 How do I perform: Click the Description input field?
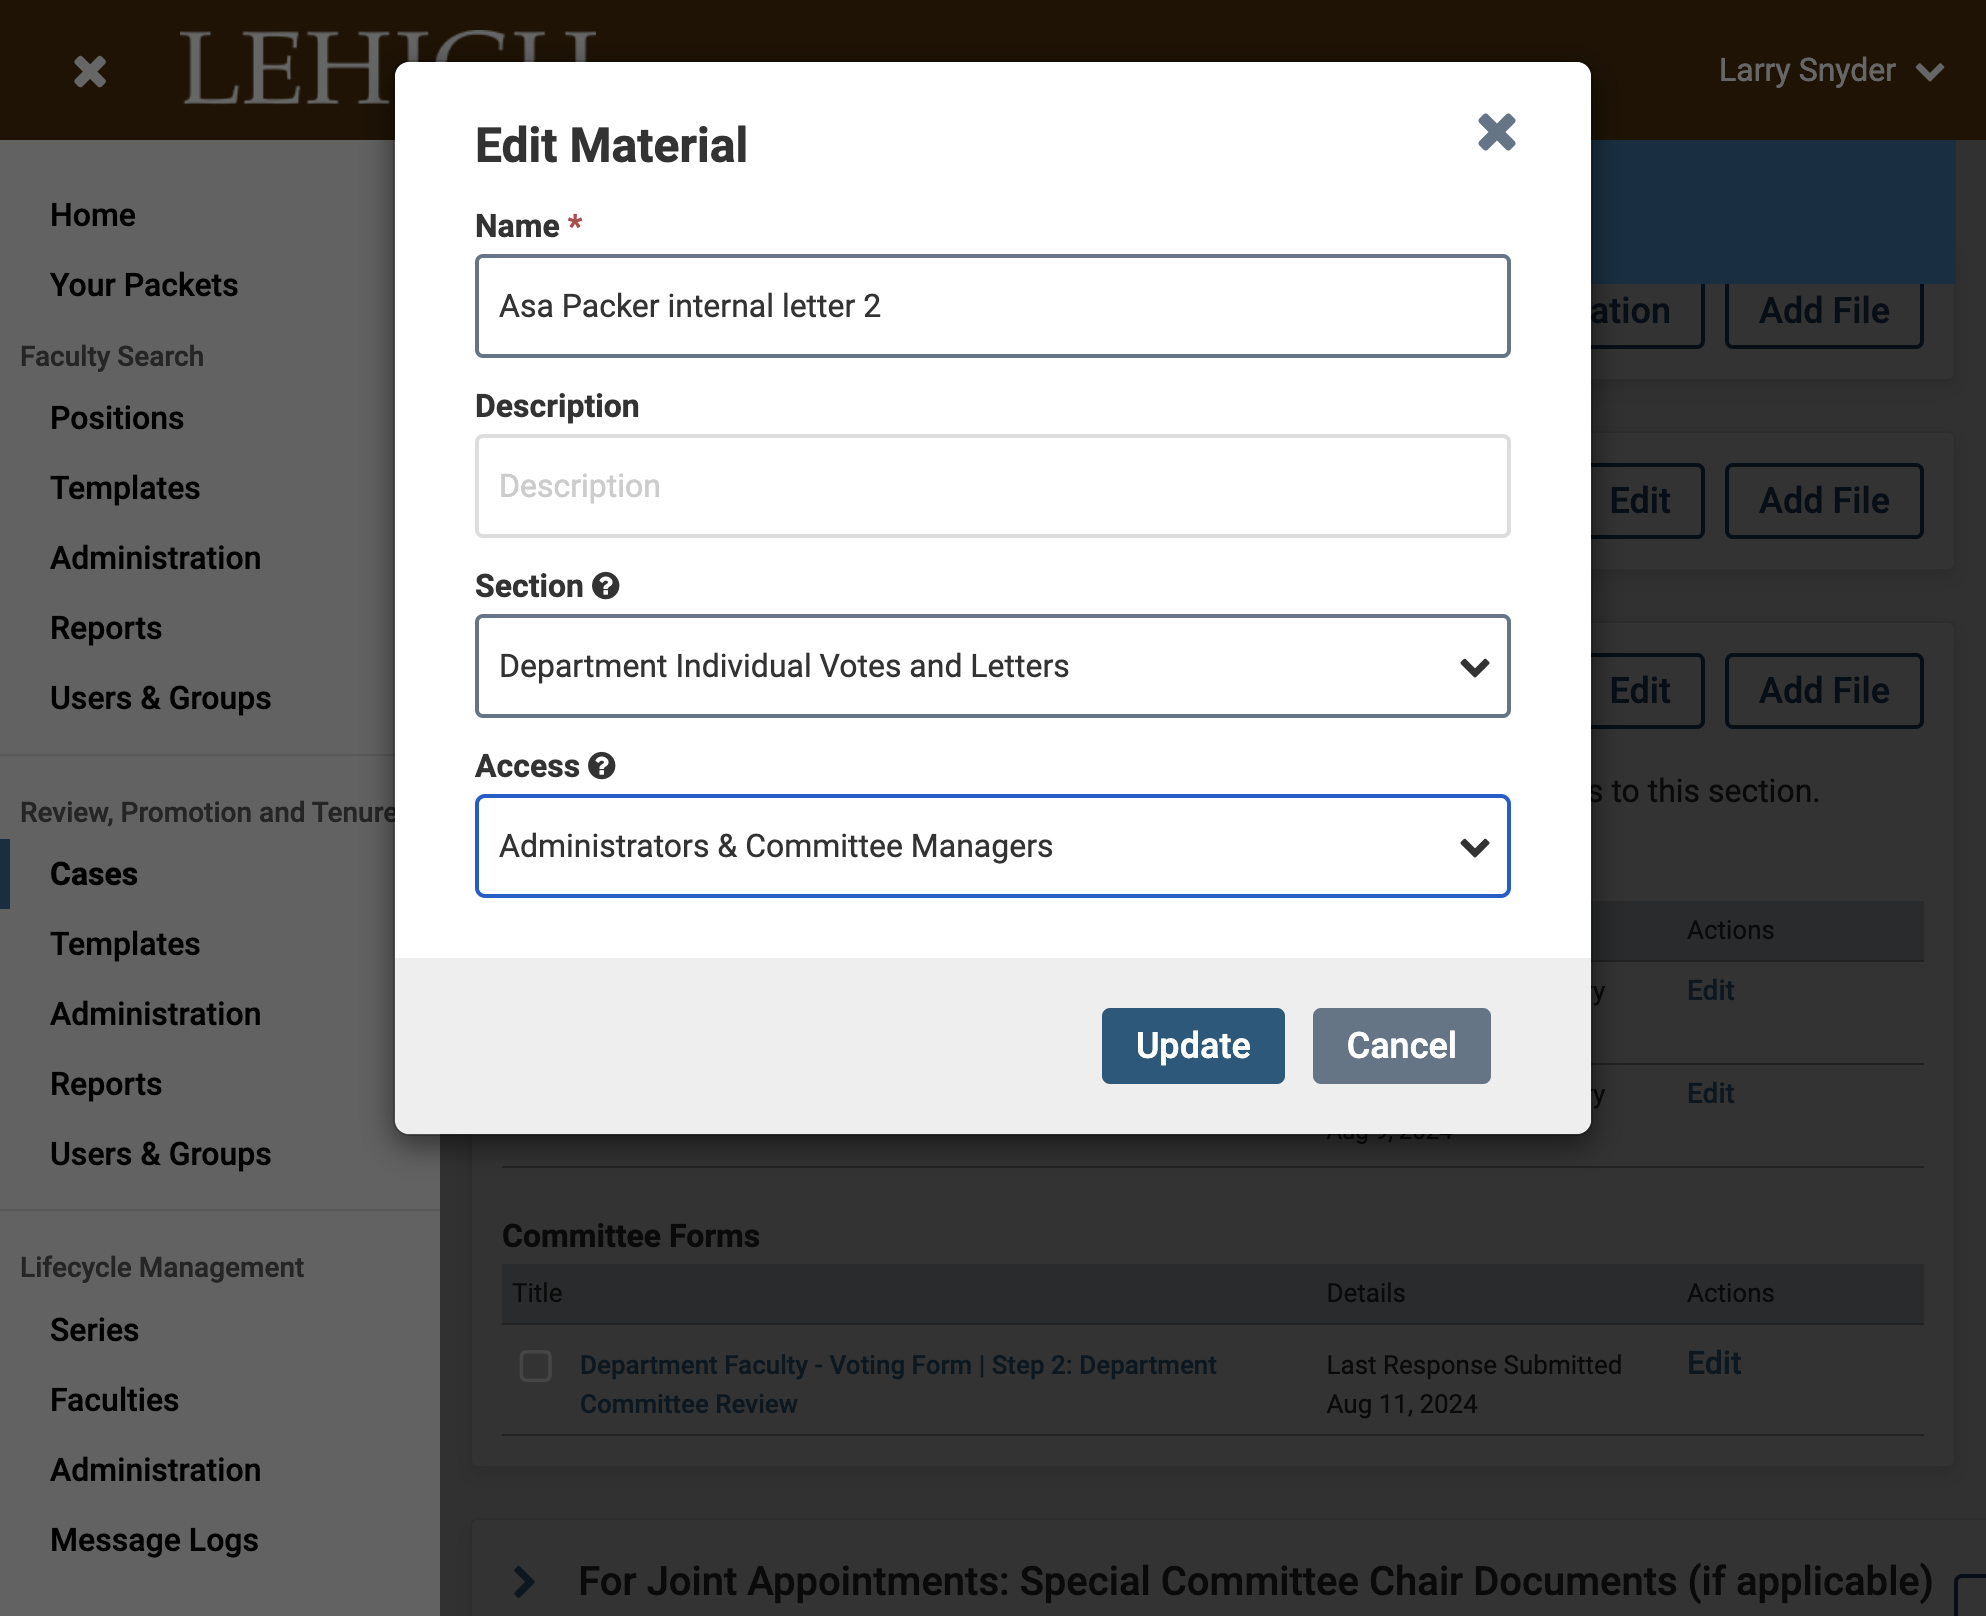tap(992, 486)
